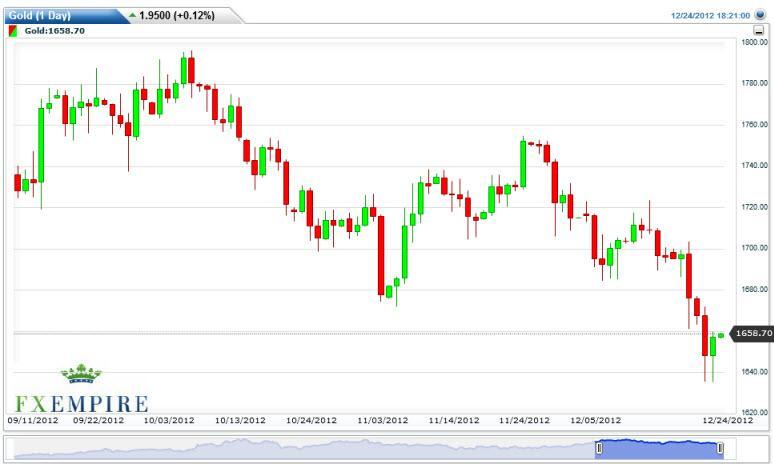Click the green up-arrow change indicator
The image size is (774, 464).
(133, 15)
